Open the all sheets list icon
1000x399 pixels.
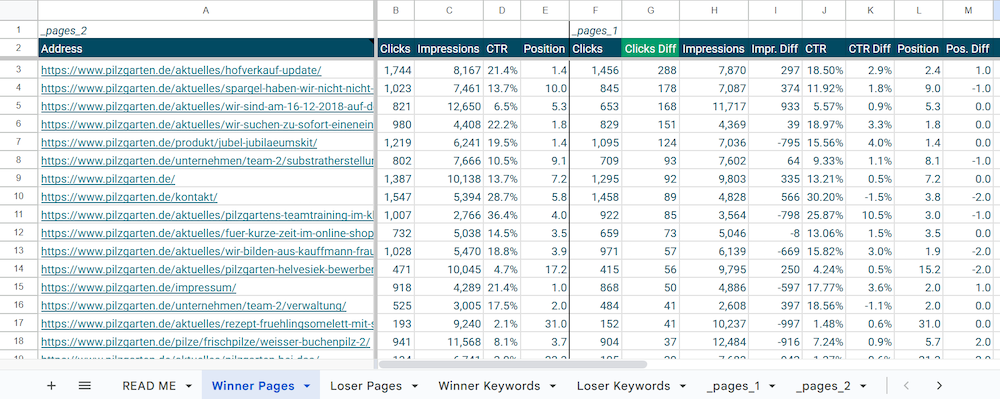coord(84,386)
